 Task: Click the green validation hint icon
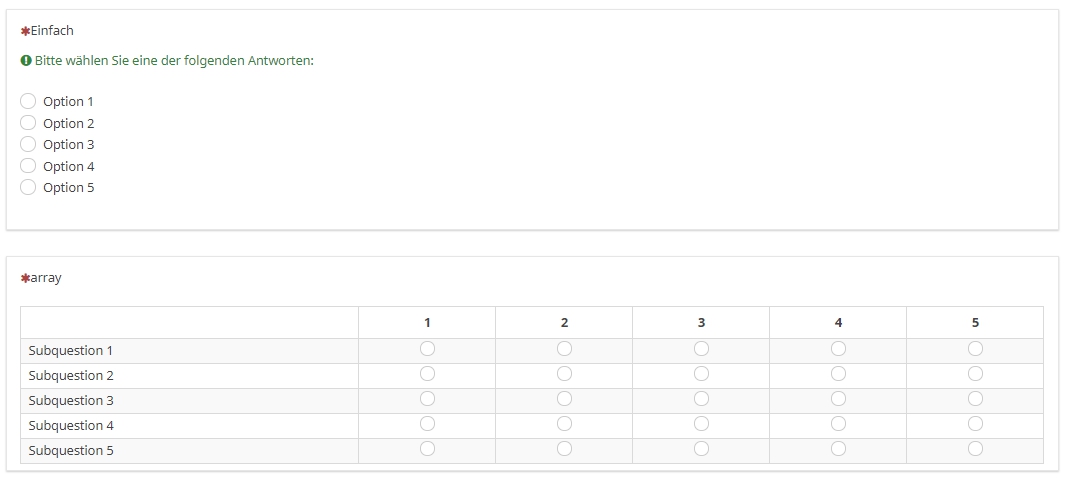pyautogui.click(x=26, y=61)
